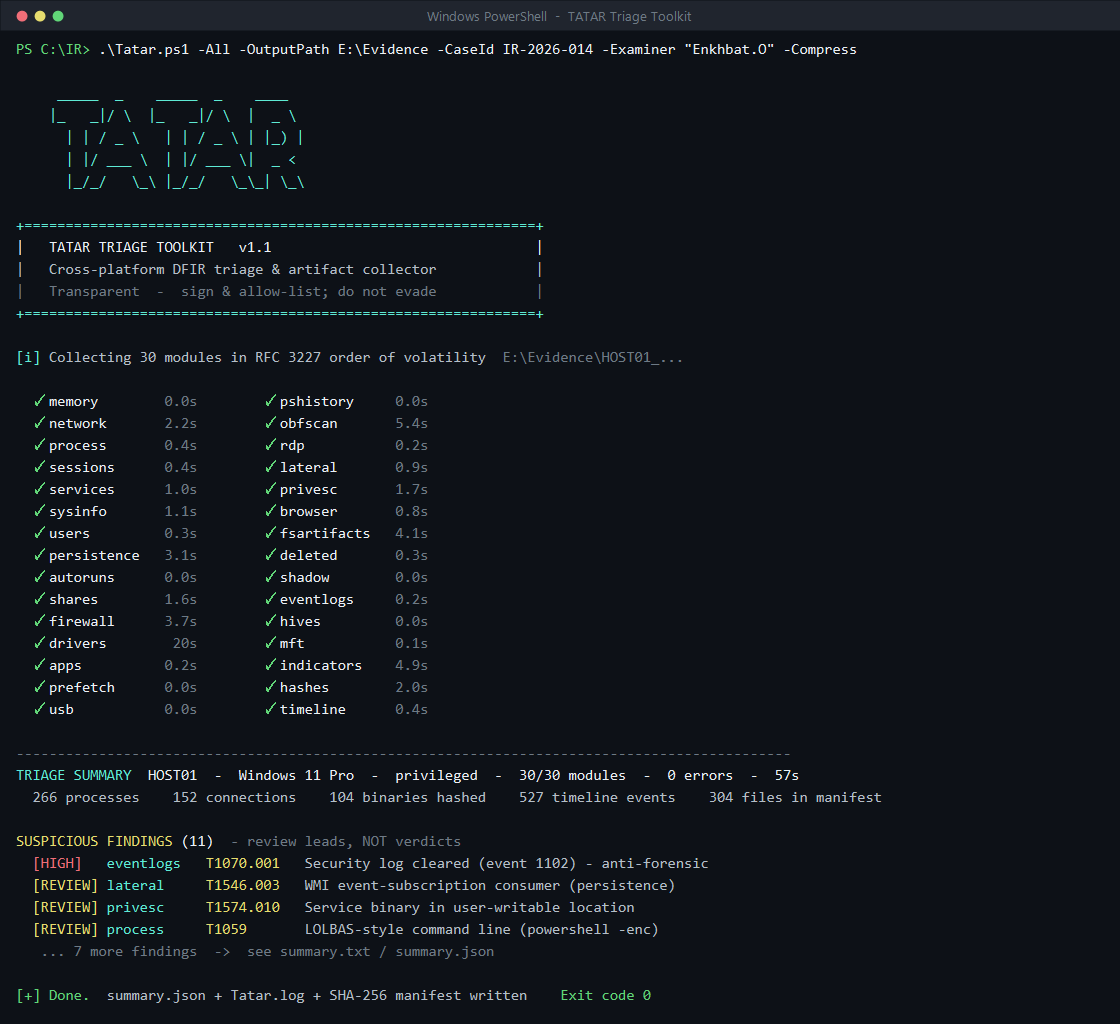Click the checkmark next to 'sysinfo'
This screenshot has height=1024, width=1120.
pos(39,511)
